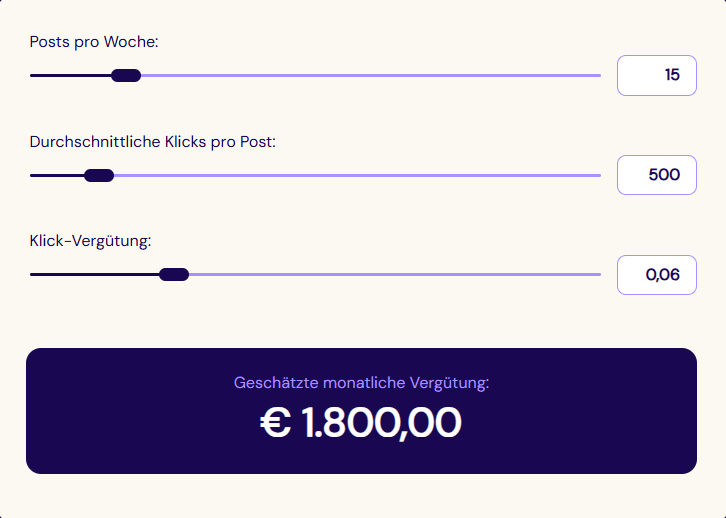The height and width of the screenshot is (518, 726).
Task: Set clicks-per-post slider to far left end
Action: pyautogui.click(x=32, y=175)
